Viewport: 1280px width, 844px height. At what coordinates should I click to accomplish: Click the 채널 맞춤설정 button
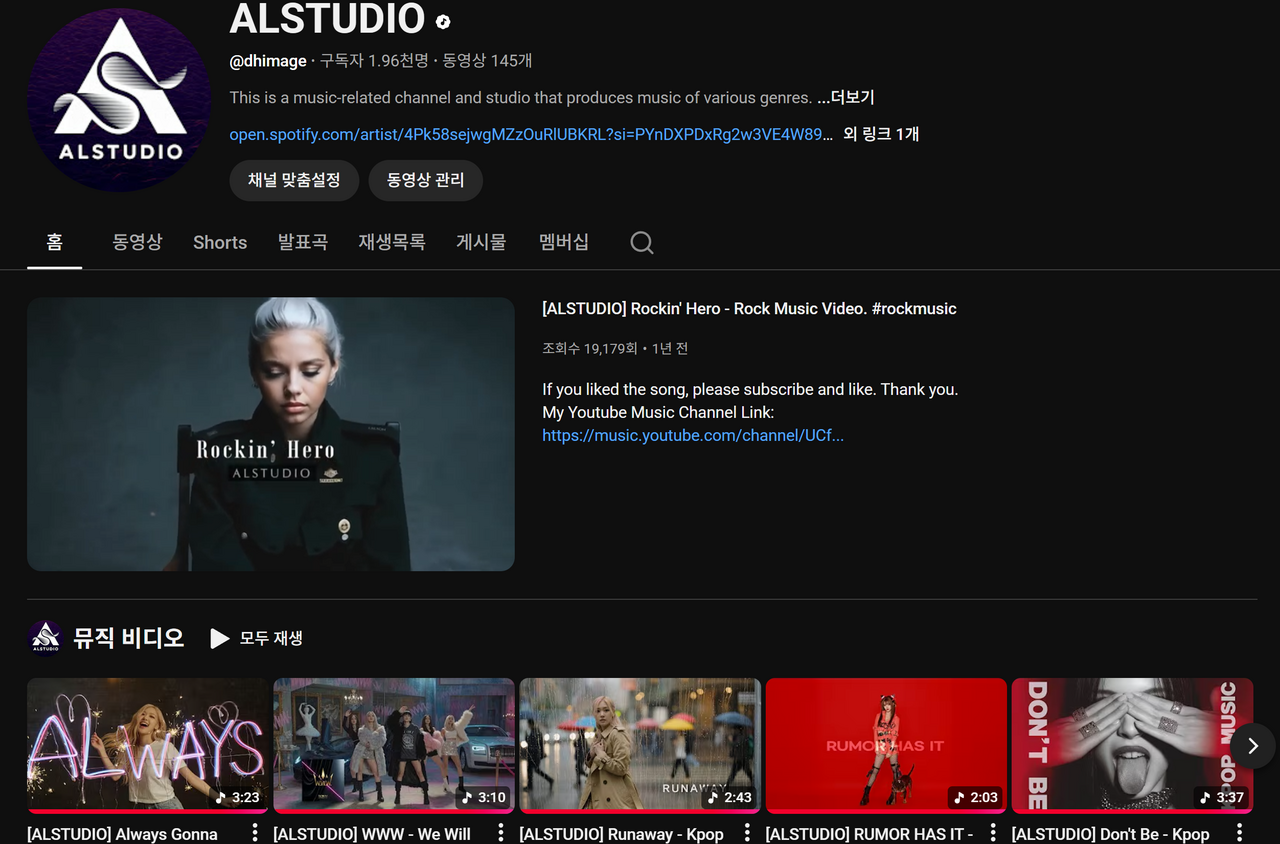pyautogui.click(x=294, y=180)
